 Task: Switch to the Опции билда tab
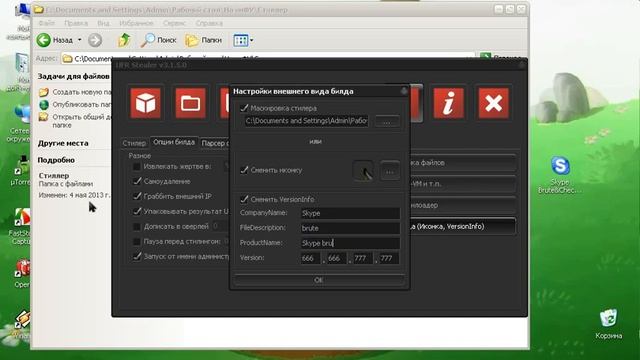coord(174,142)
